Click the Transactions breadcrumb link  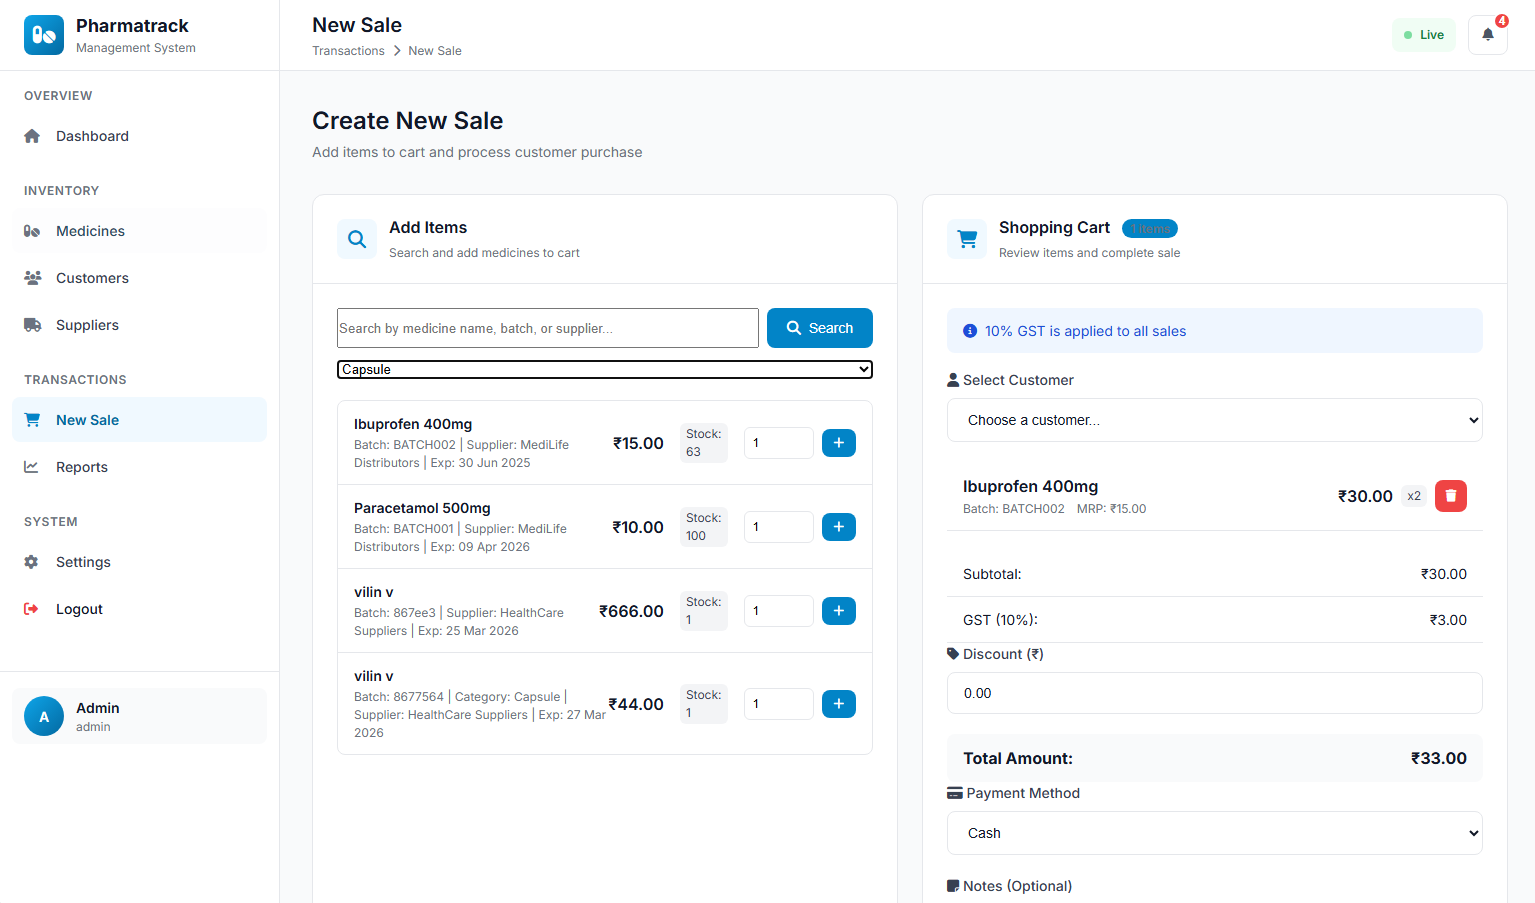(x=348, y=51)
